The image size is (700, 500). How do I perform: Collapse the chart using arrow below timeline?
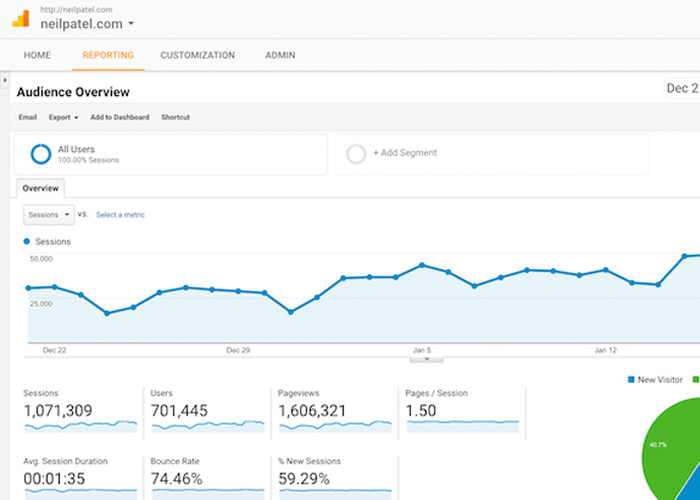click(x=440, y=360)
